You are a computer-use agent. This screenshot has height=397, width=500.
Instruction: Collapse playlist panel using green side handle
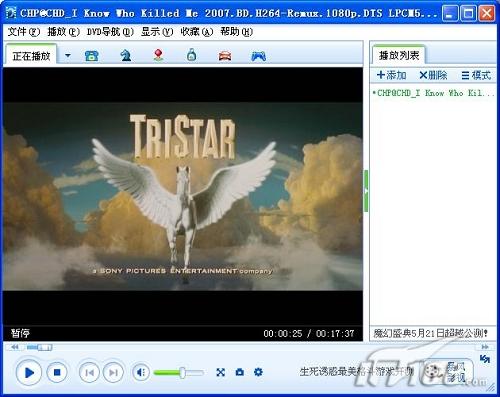coord(366,191)
